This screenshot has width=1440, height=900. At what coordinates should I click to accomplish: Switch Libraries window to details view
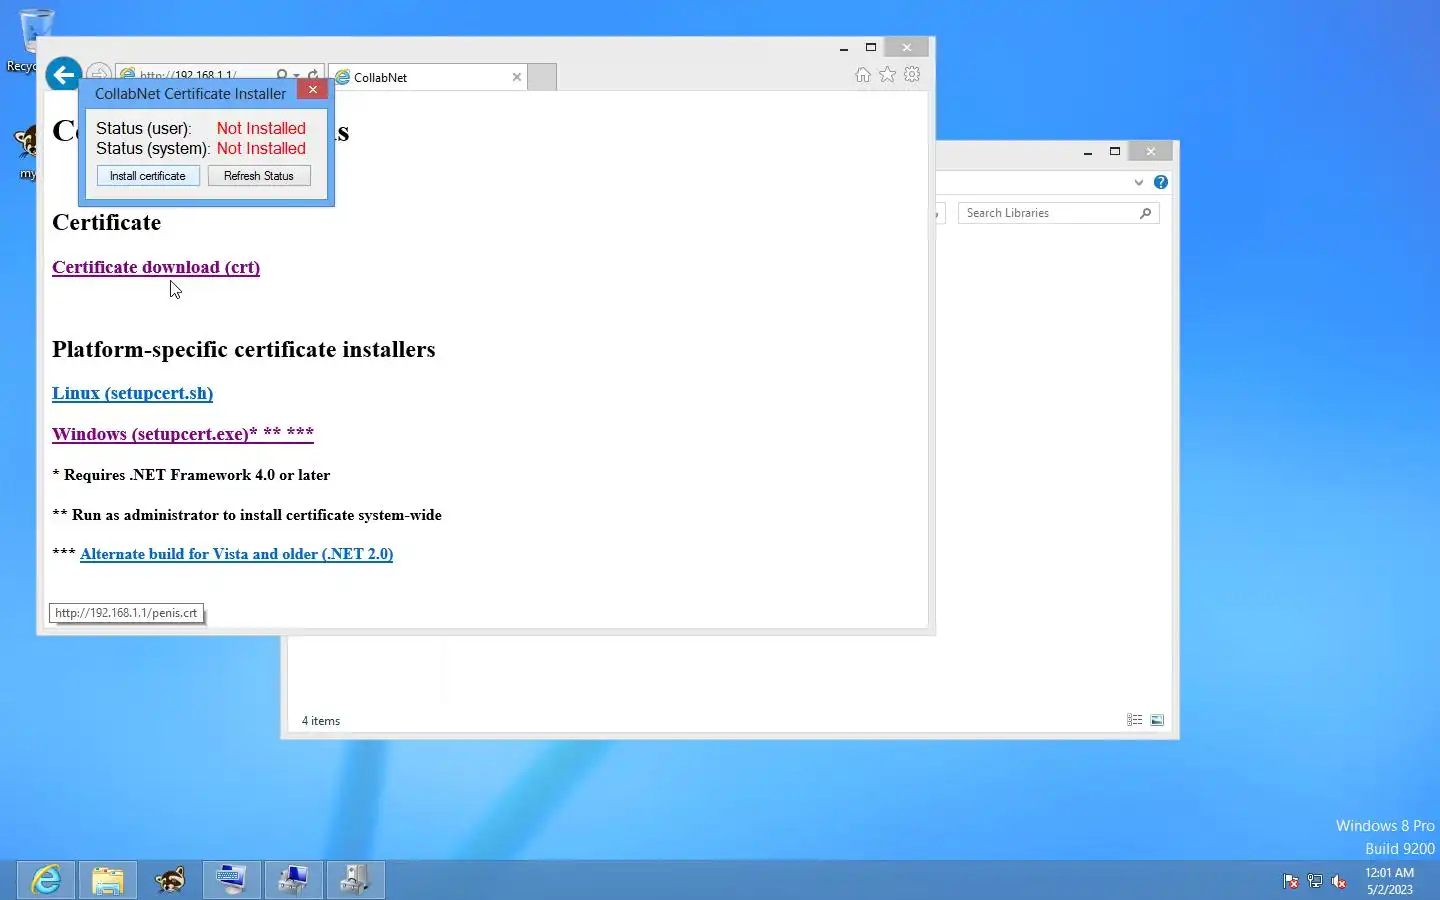1134,720
